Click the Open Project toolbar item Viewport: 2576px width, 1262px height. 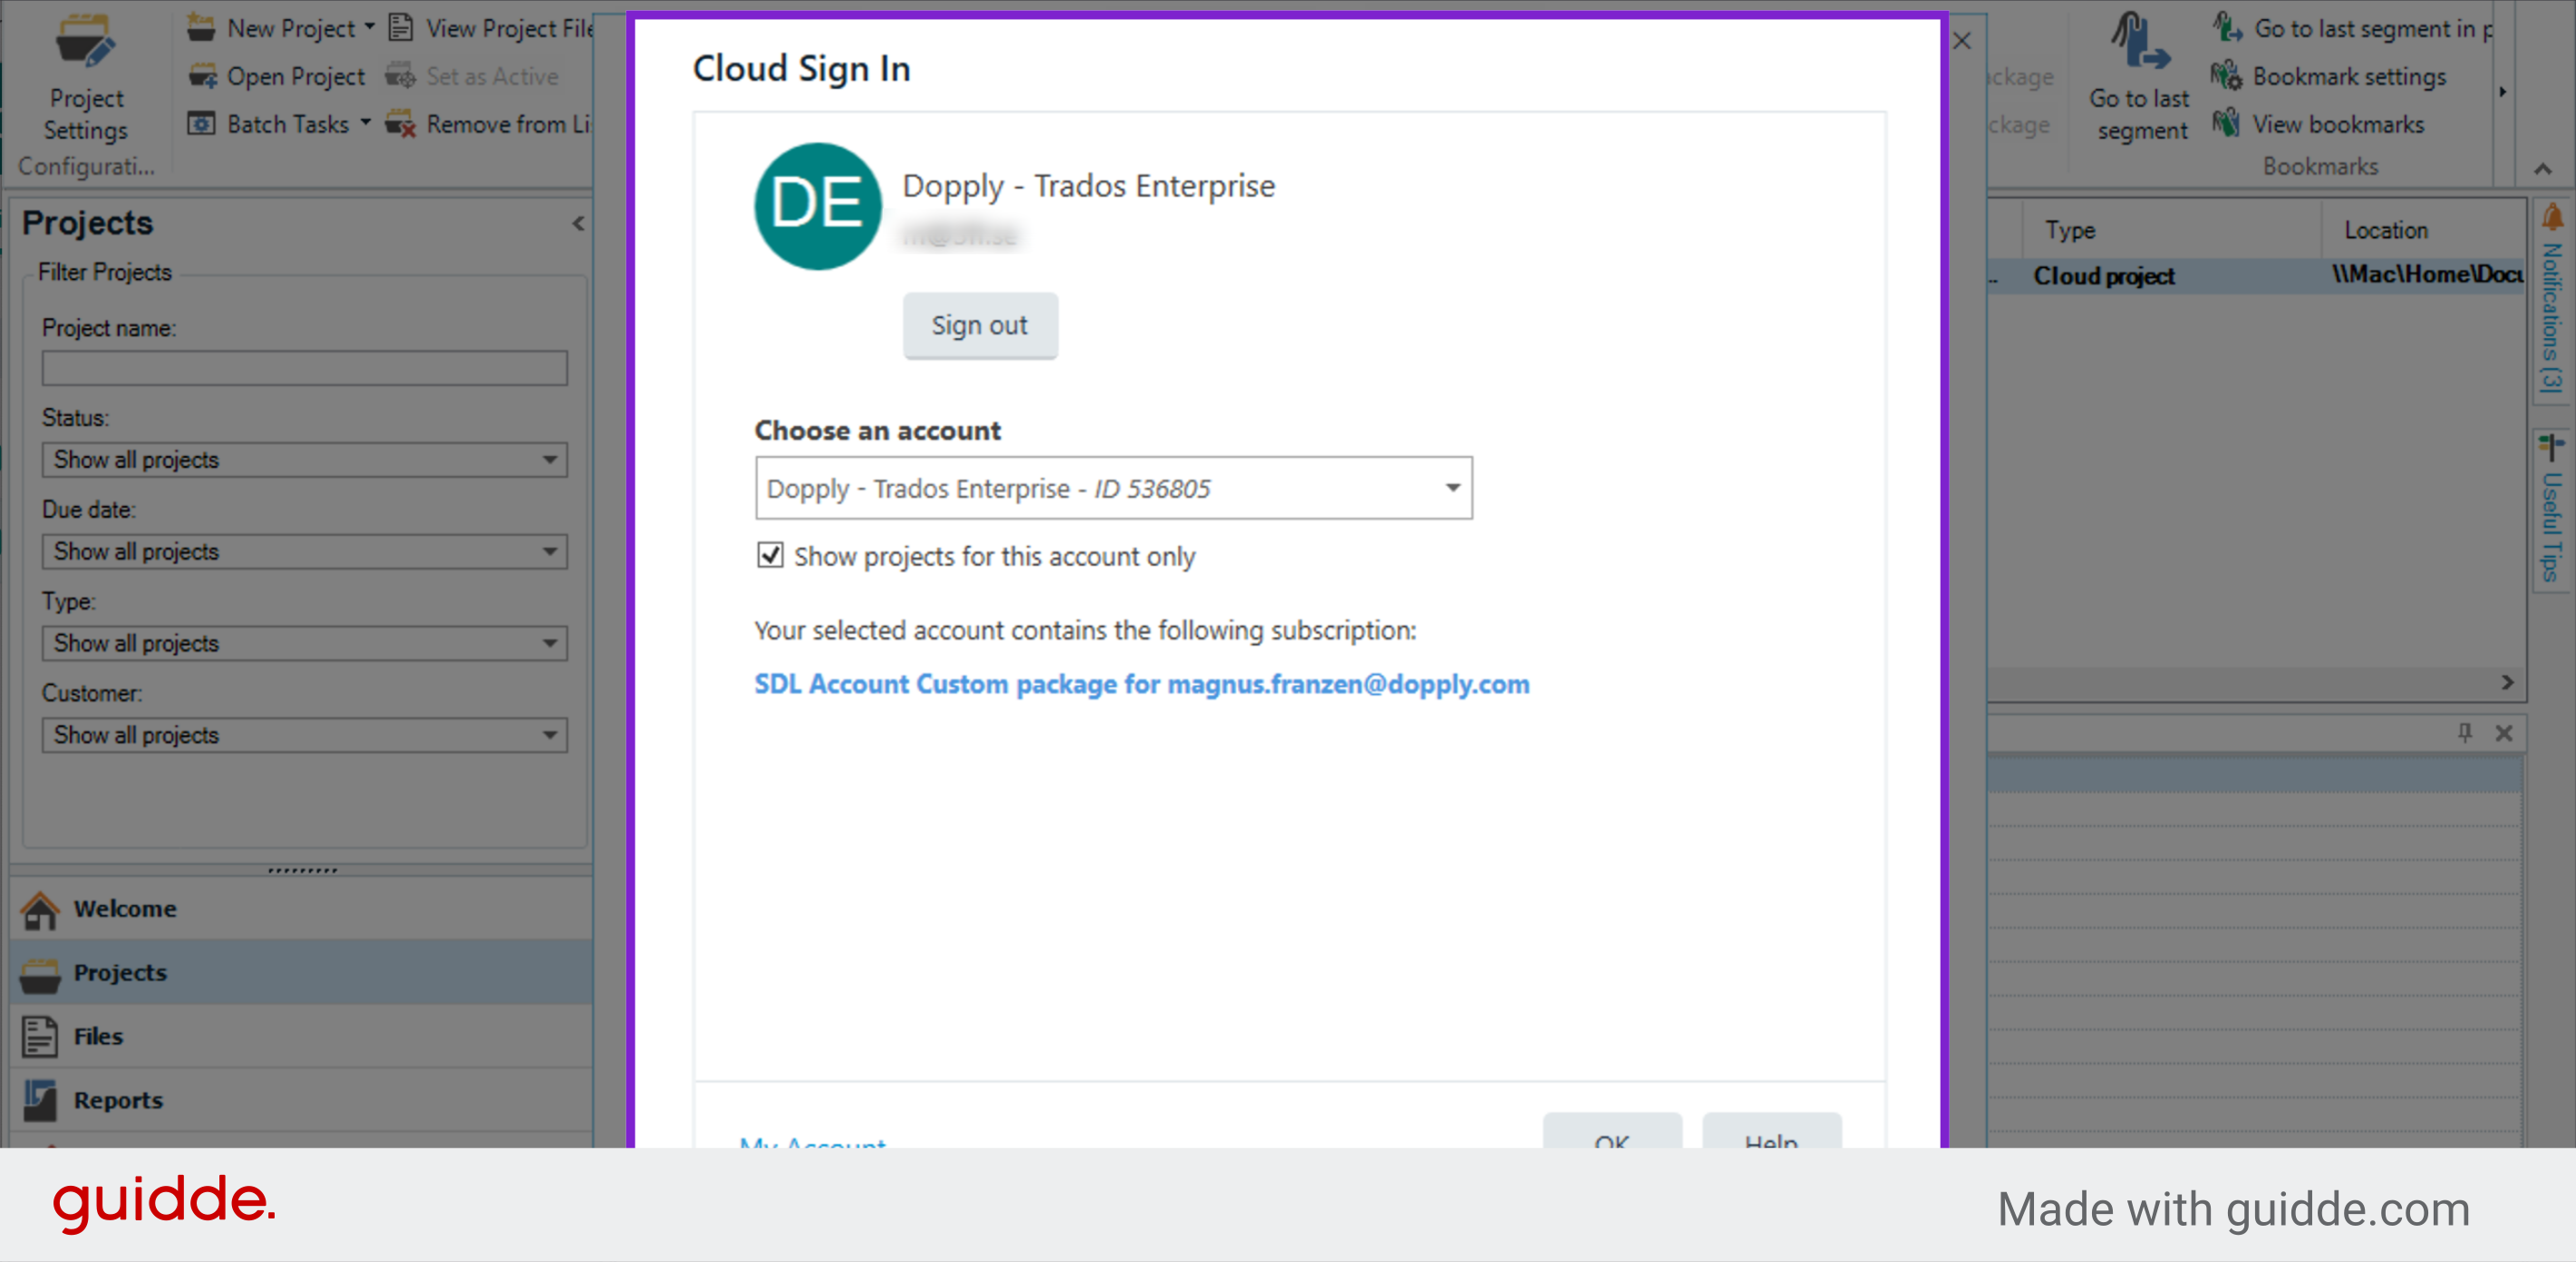(277, 76)
